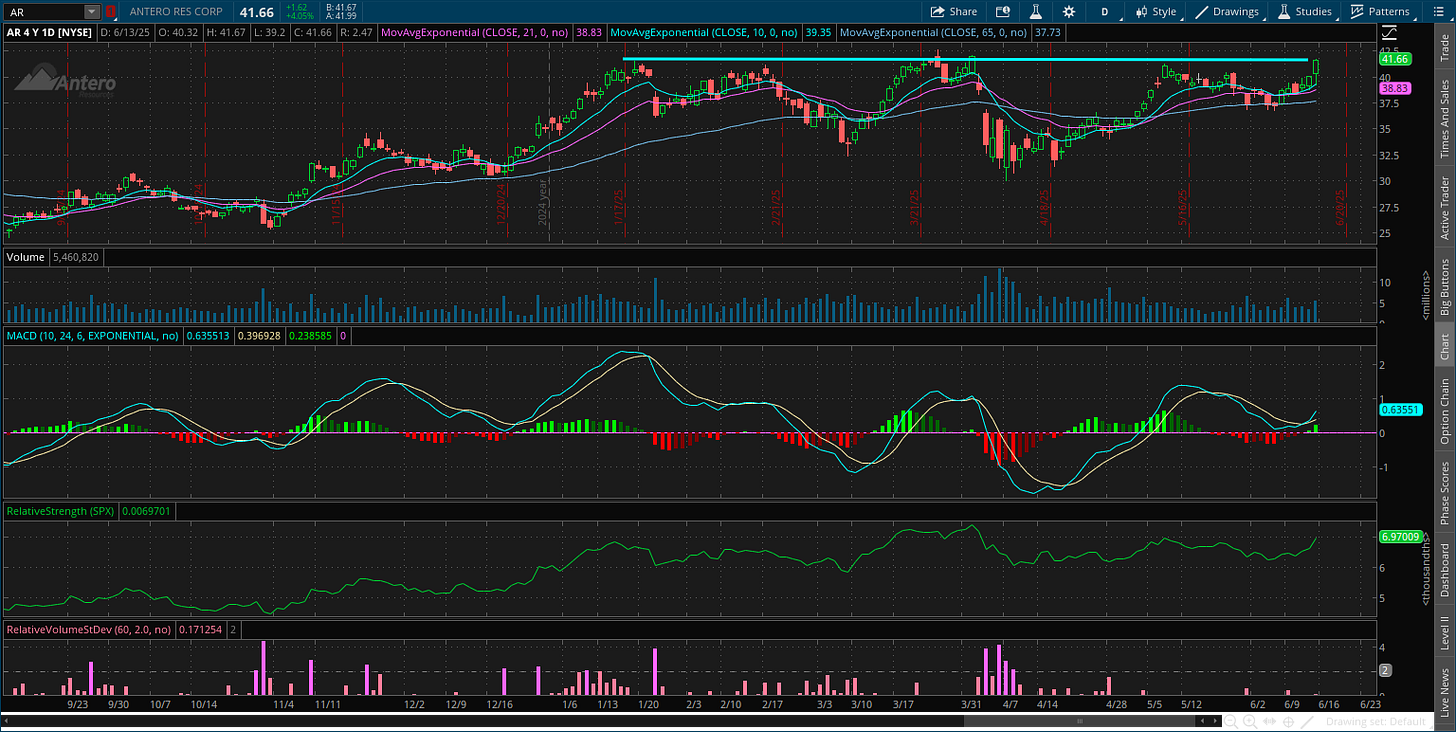Screen dimensions: 1456x732
Task: Click the trendline drawing tool icon
Action: 1309,721
